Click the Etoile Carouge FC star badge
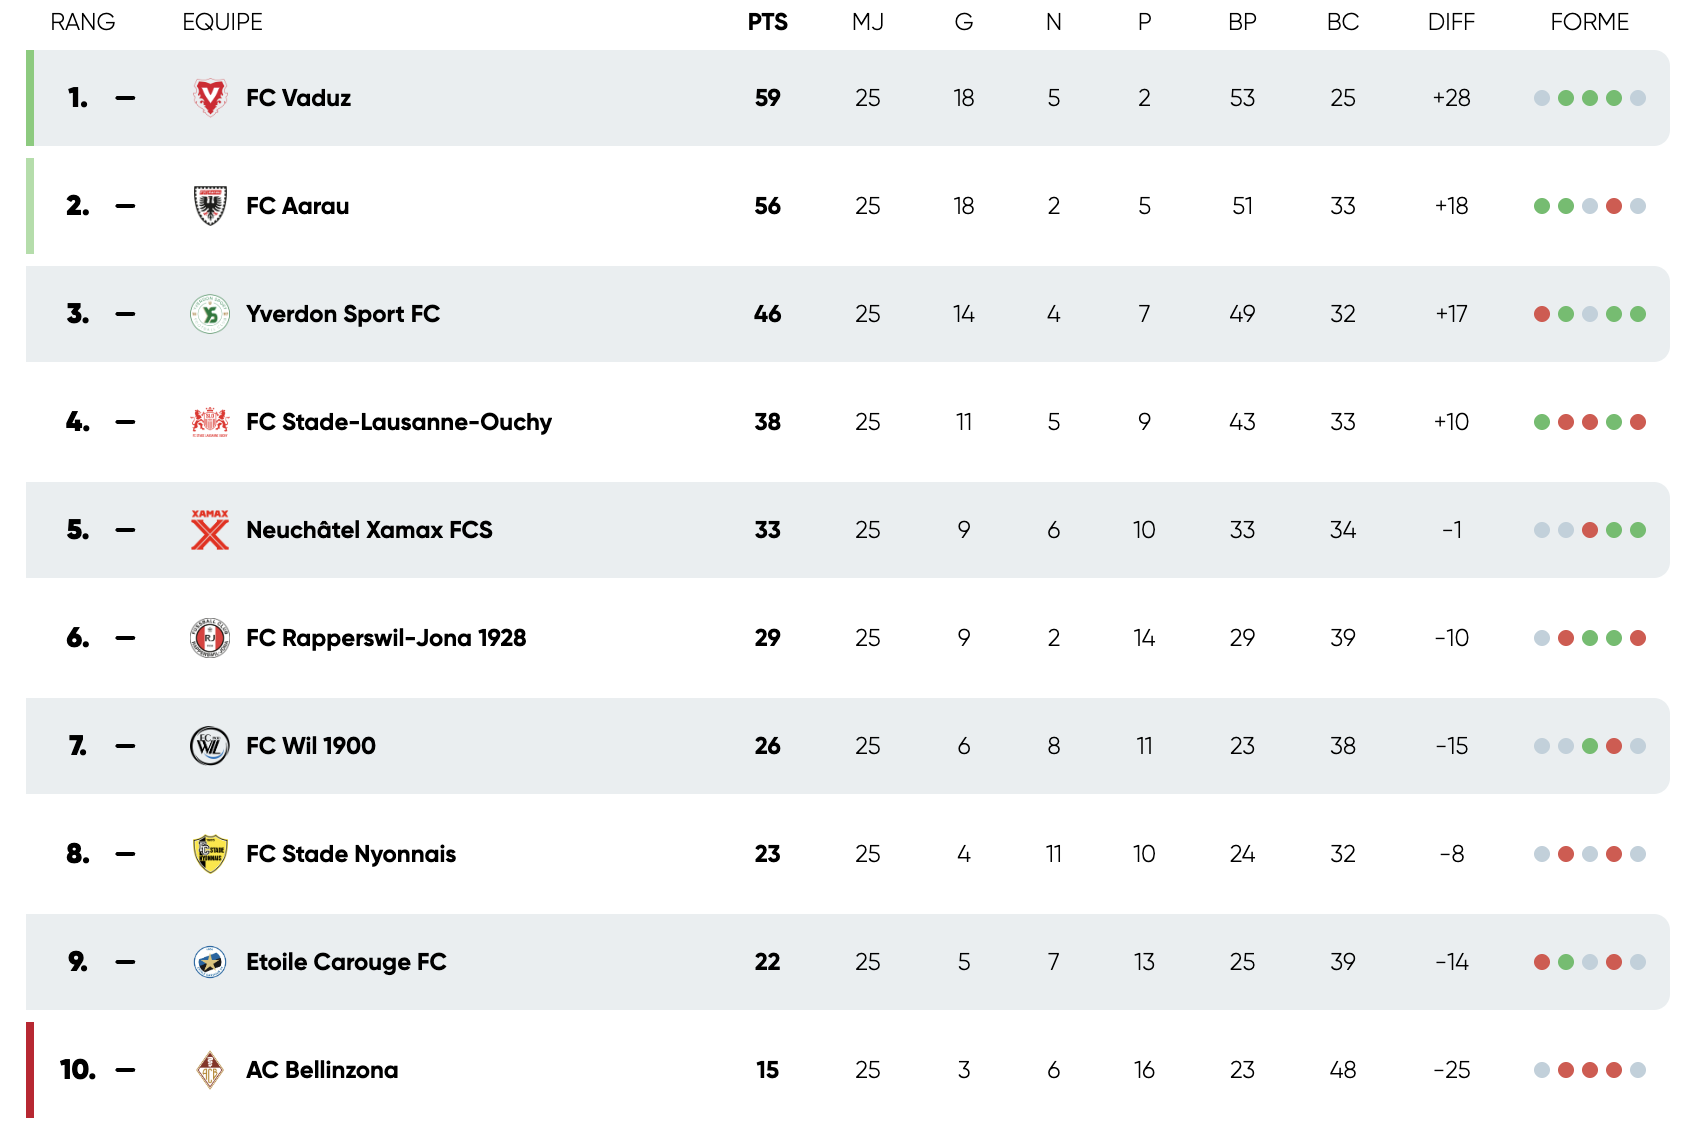This screenshot has height=1130, width=1694. pos(210,962)
